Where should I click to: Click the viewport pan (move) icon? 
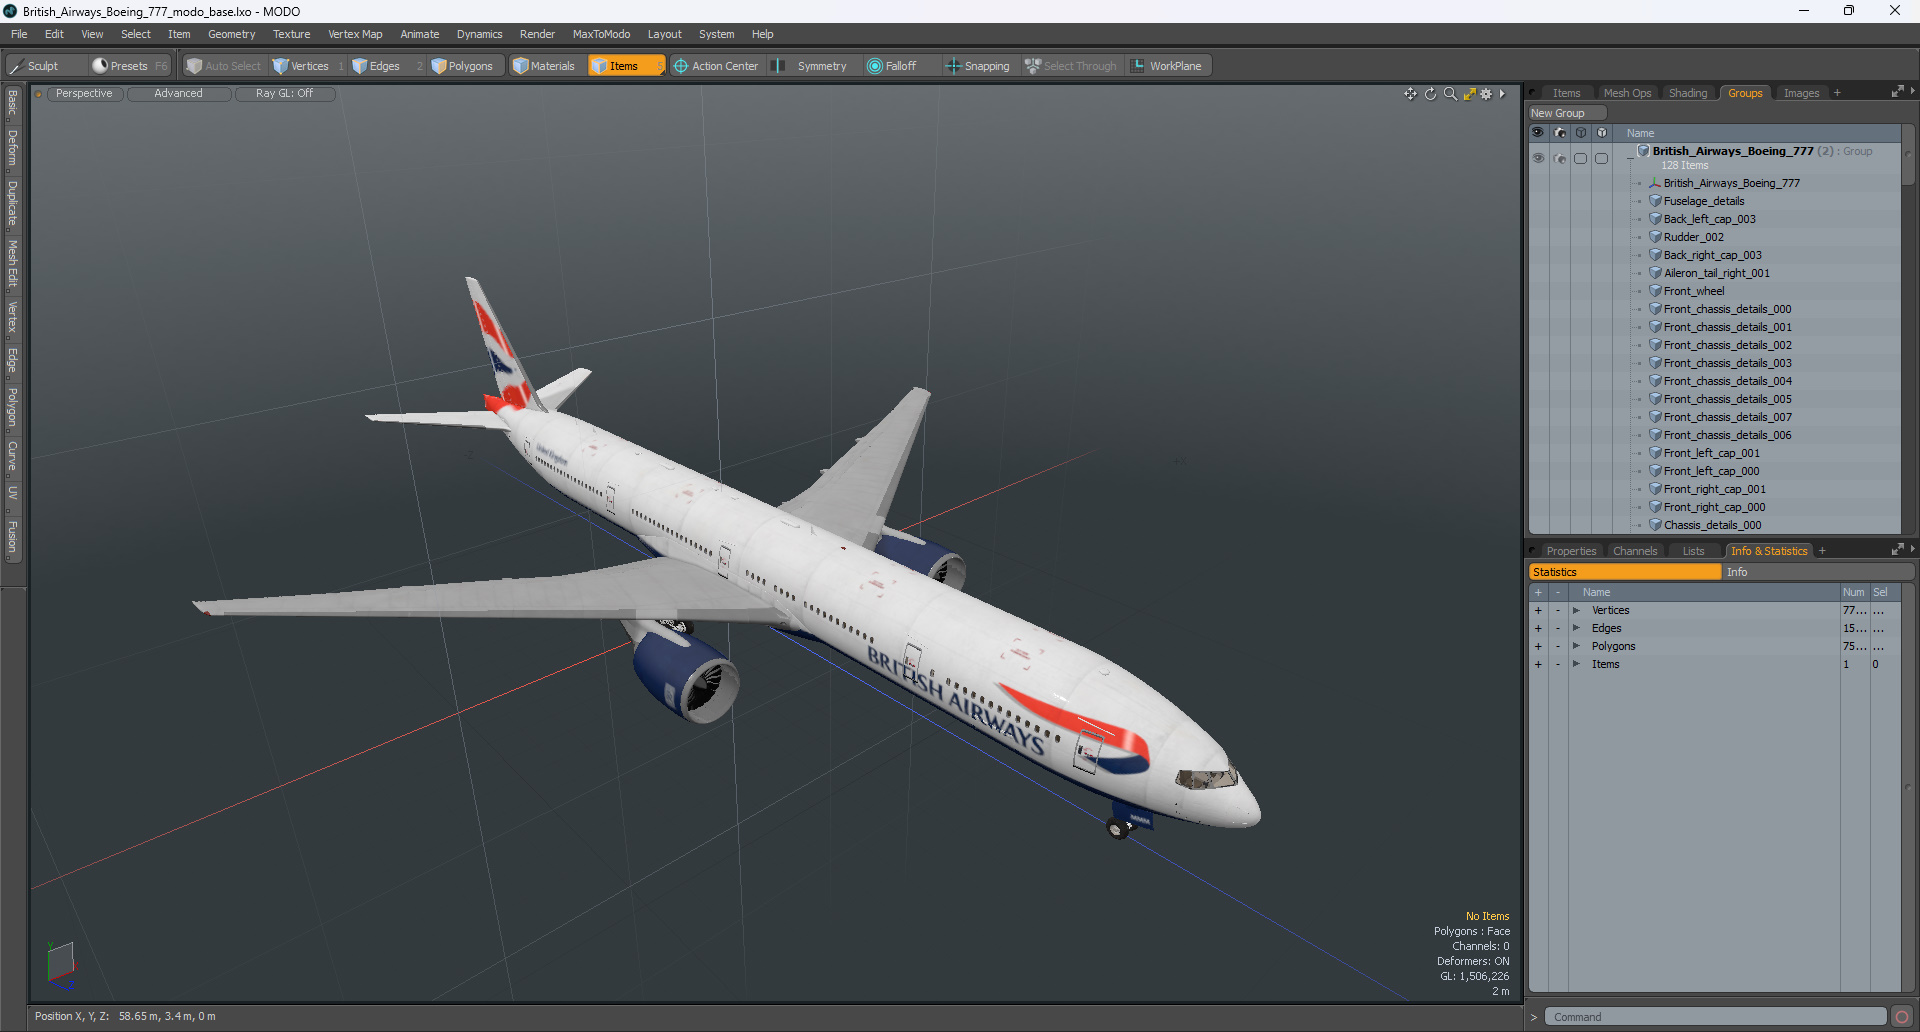[x=1410, y=94]
